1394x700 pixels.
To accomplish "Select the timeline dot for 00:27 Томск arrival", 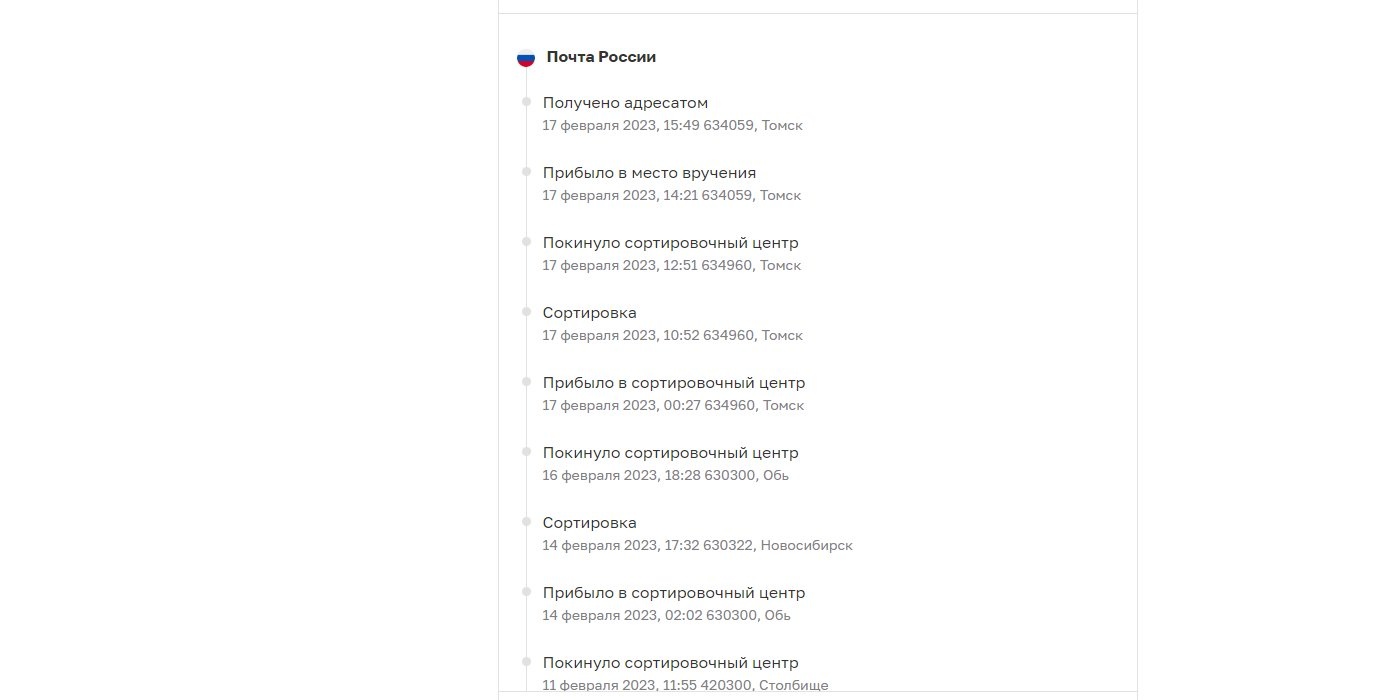I will click(526, 381).
